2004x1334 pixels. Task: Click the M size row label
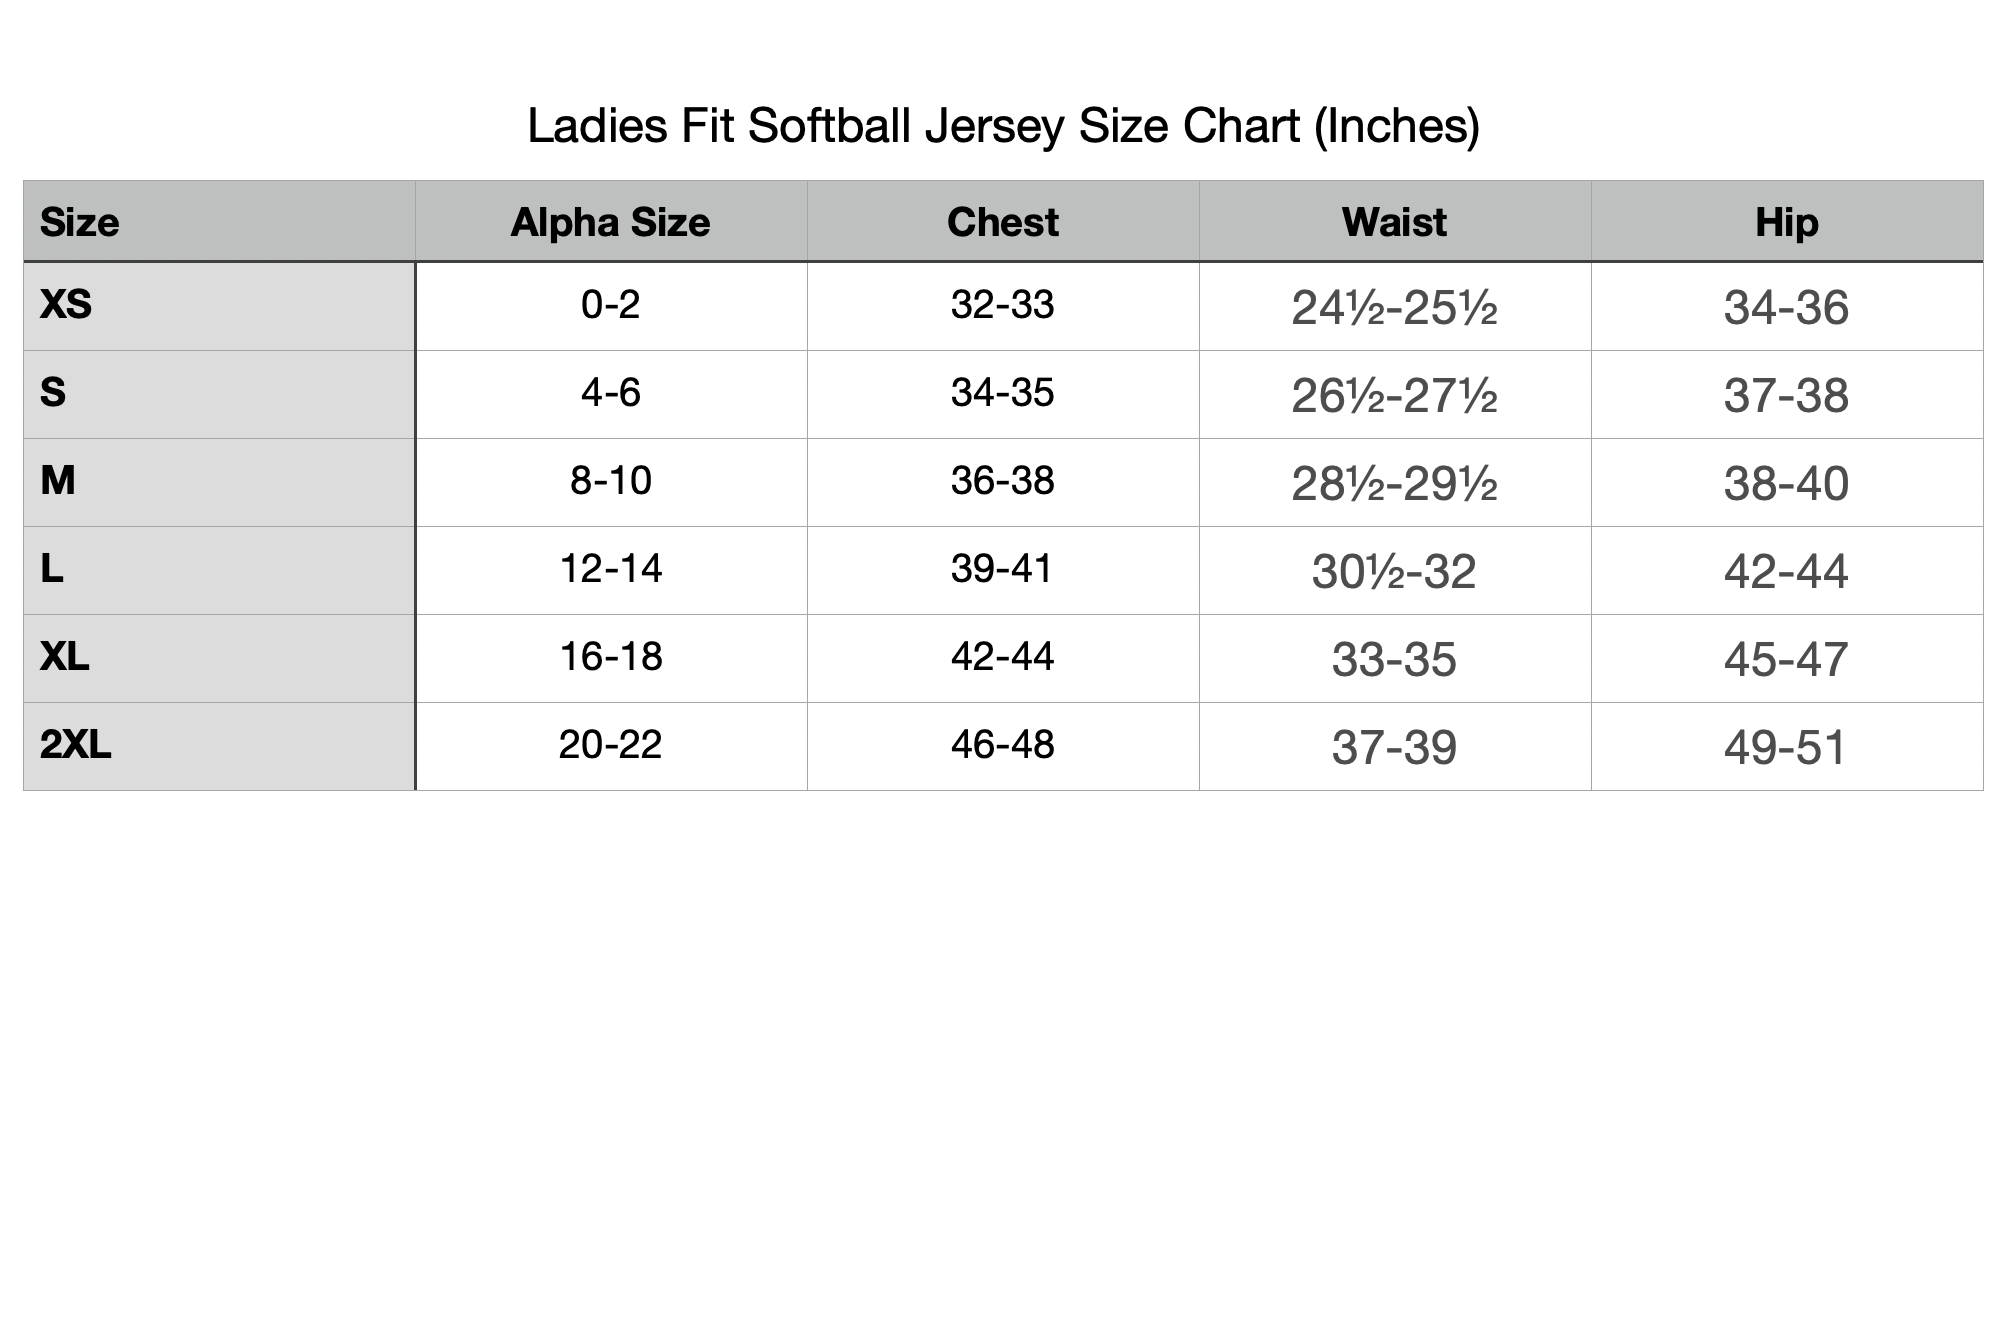58,481
